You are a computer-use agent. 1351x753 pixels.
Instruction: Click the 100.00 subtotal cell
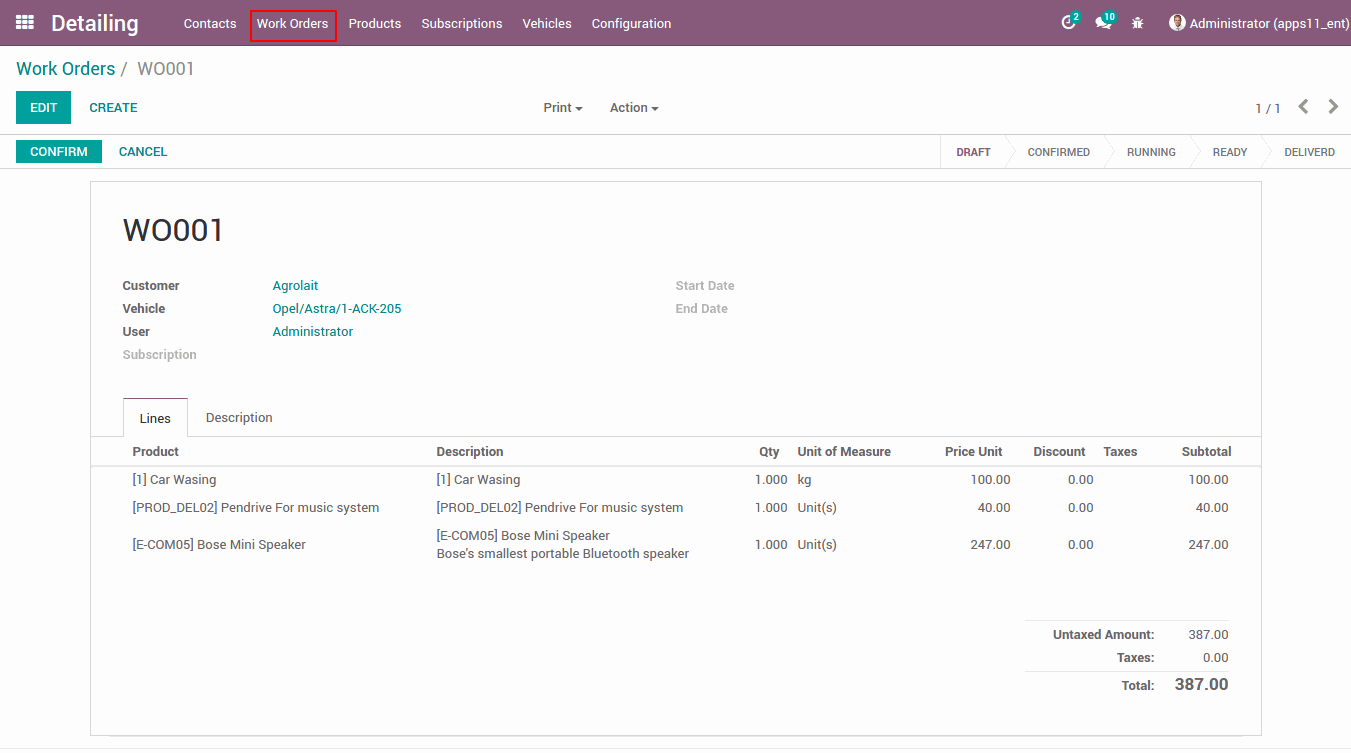1208,480
